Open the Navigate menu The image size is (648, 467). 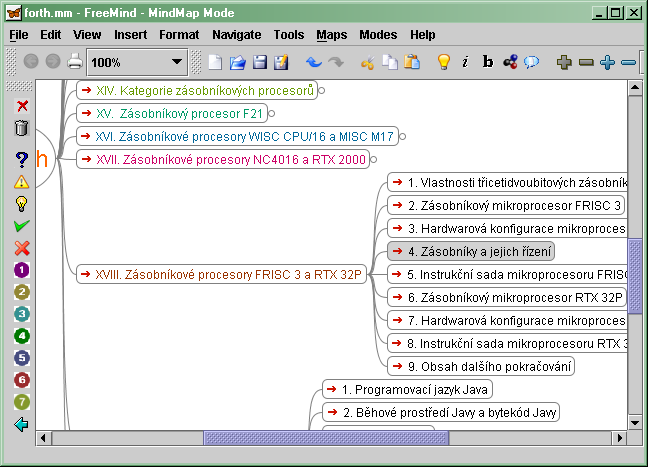pos(236,35)
